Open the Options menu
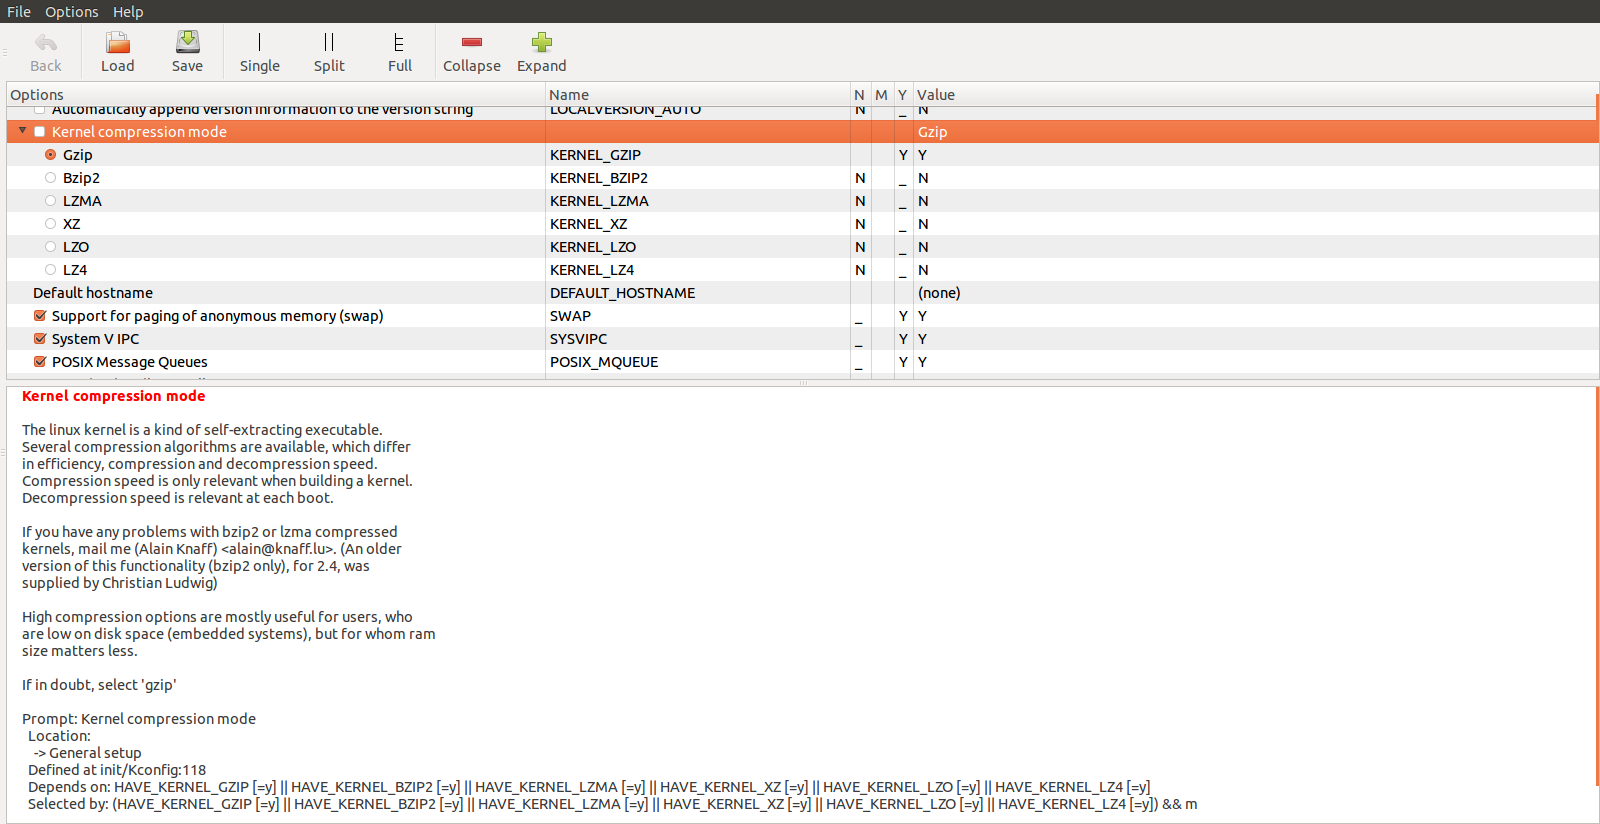The image size is (1600, 824). [71, 12]
